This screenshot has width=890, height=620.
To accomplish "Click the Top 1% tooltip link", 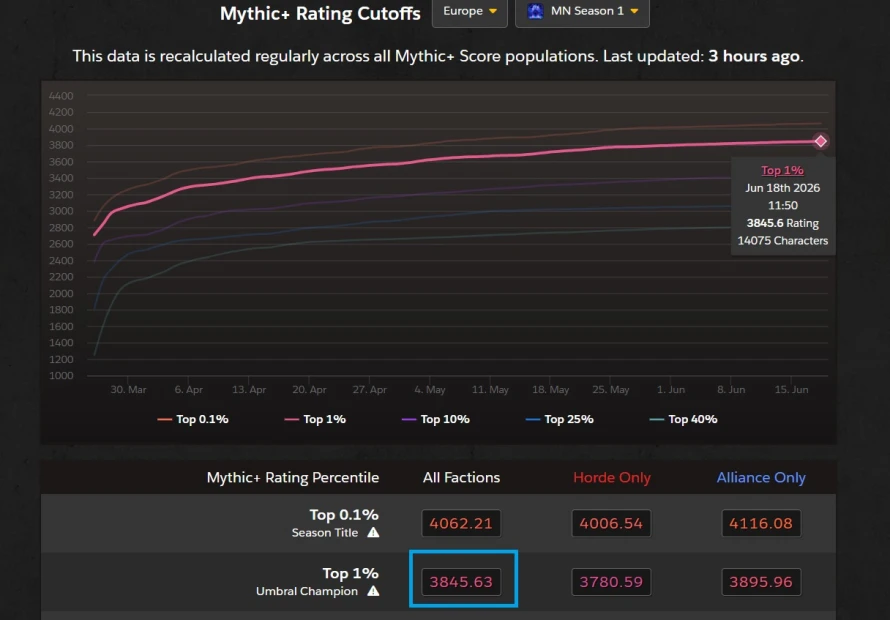I will pyautogui.click(x=782, y=170).
